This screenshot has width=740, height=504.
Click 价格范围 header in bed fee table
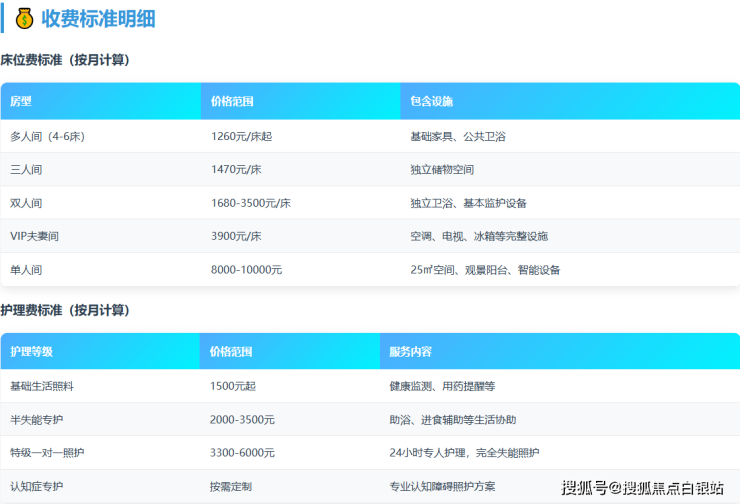(232, 102)
